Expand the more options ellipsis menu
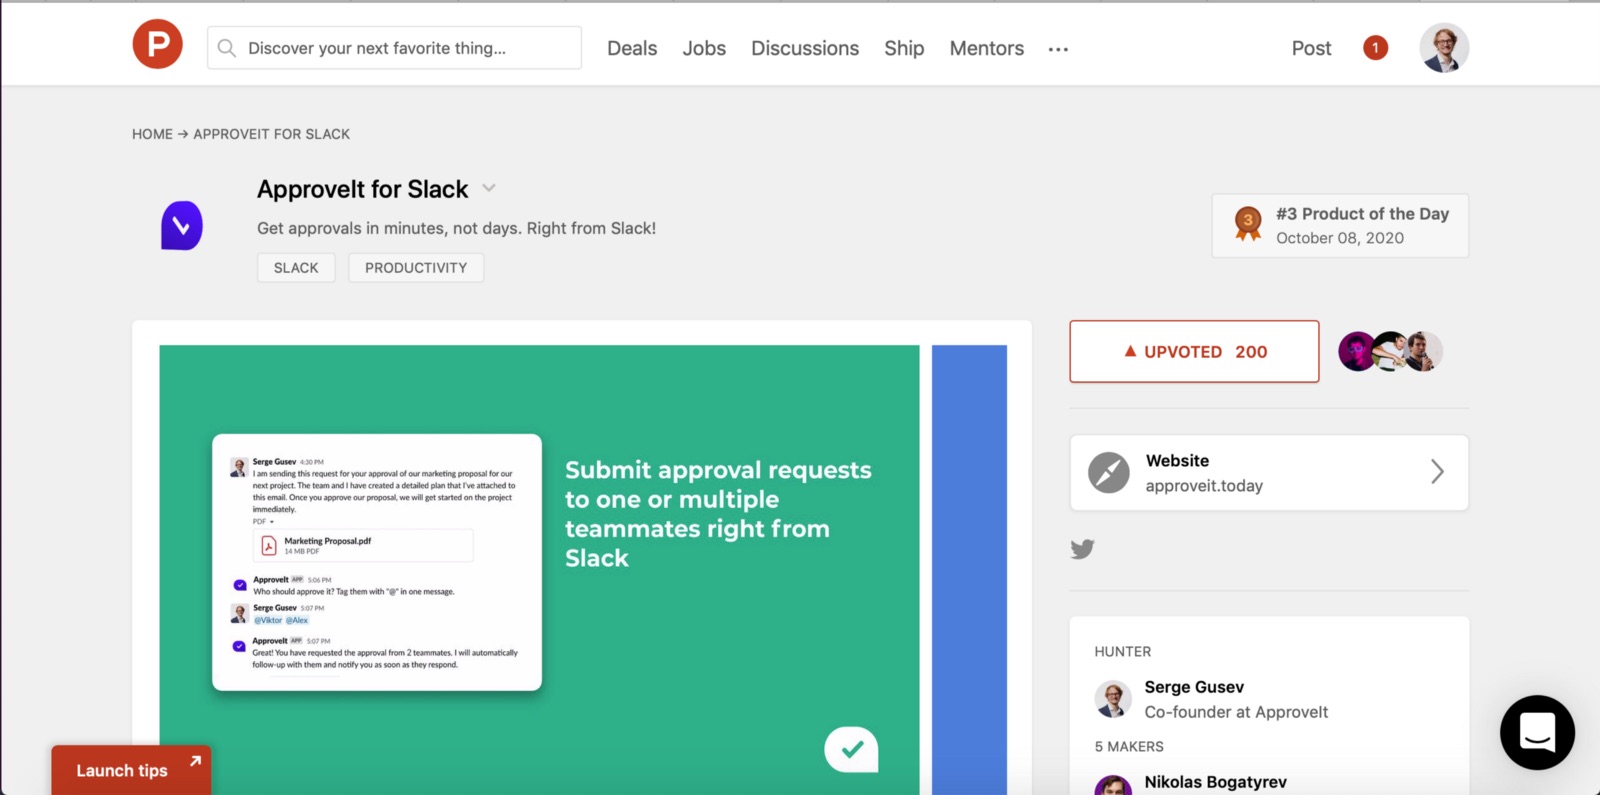1600x795 pixels. pos(1058,49)
